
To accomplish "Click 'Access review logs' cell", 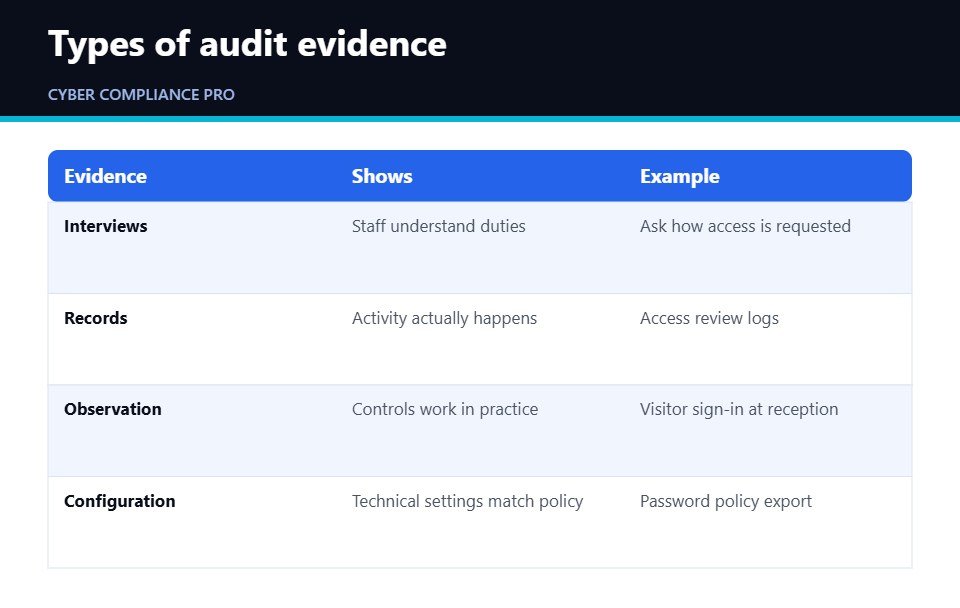I will point(709,318).
